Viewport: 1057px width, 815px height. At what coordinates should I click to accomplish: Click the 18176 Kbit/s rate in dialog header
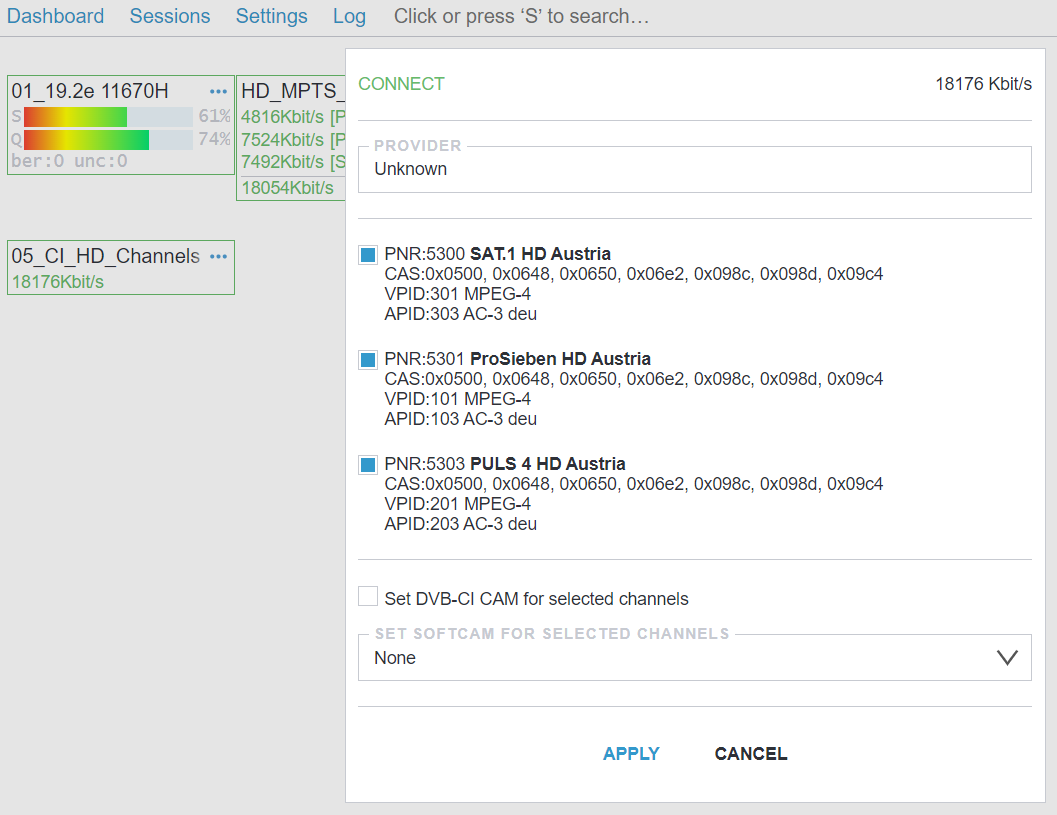[984, 84]
